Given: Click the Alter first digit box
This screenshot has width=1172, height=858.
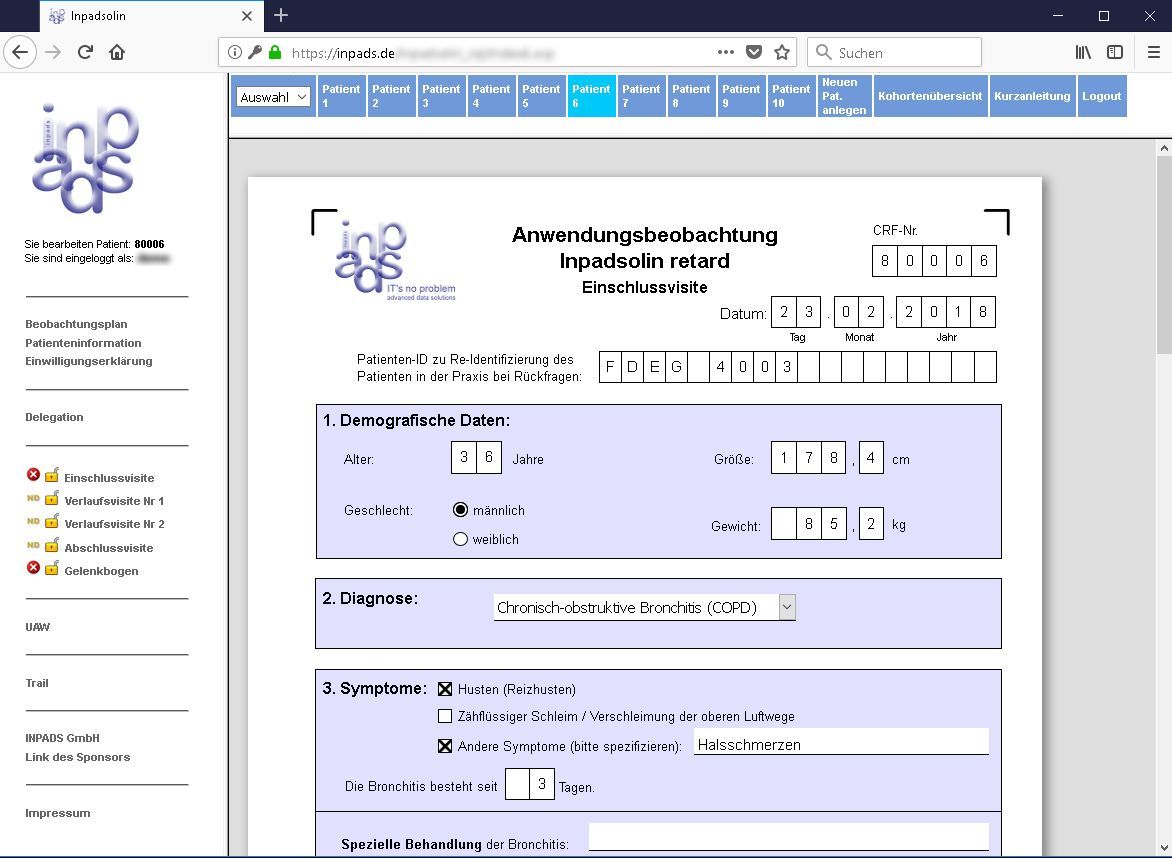Looking at the screenshot, I should [463, 457].
